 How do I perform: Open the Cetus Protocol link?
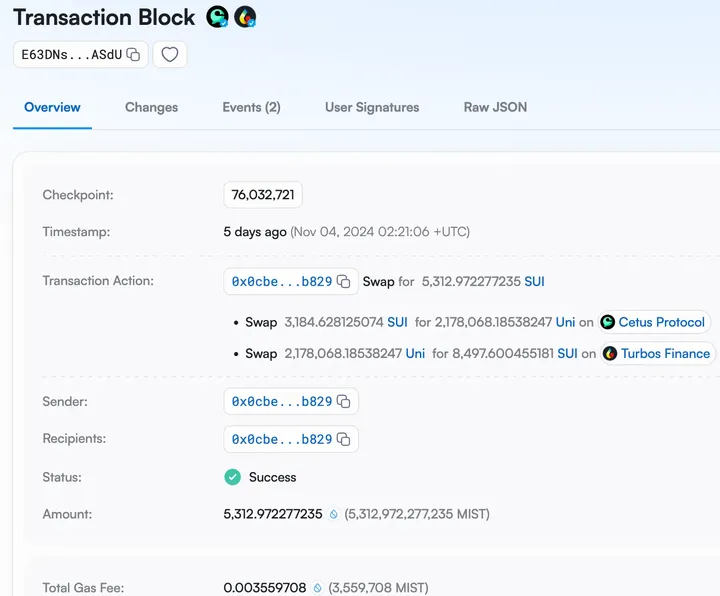pos(661,322)
